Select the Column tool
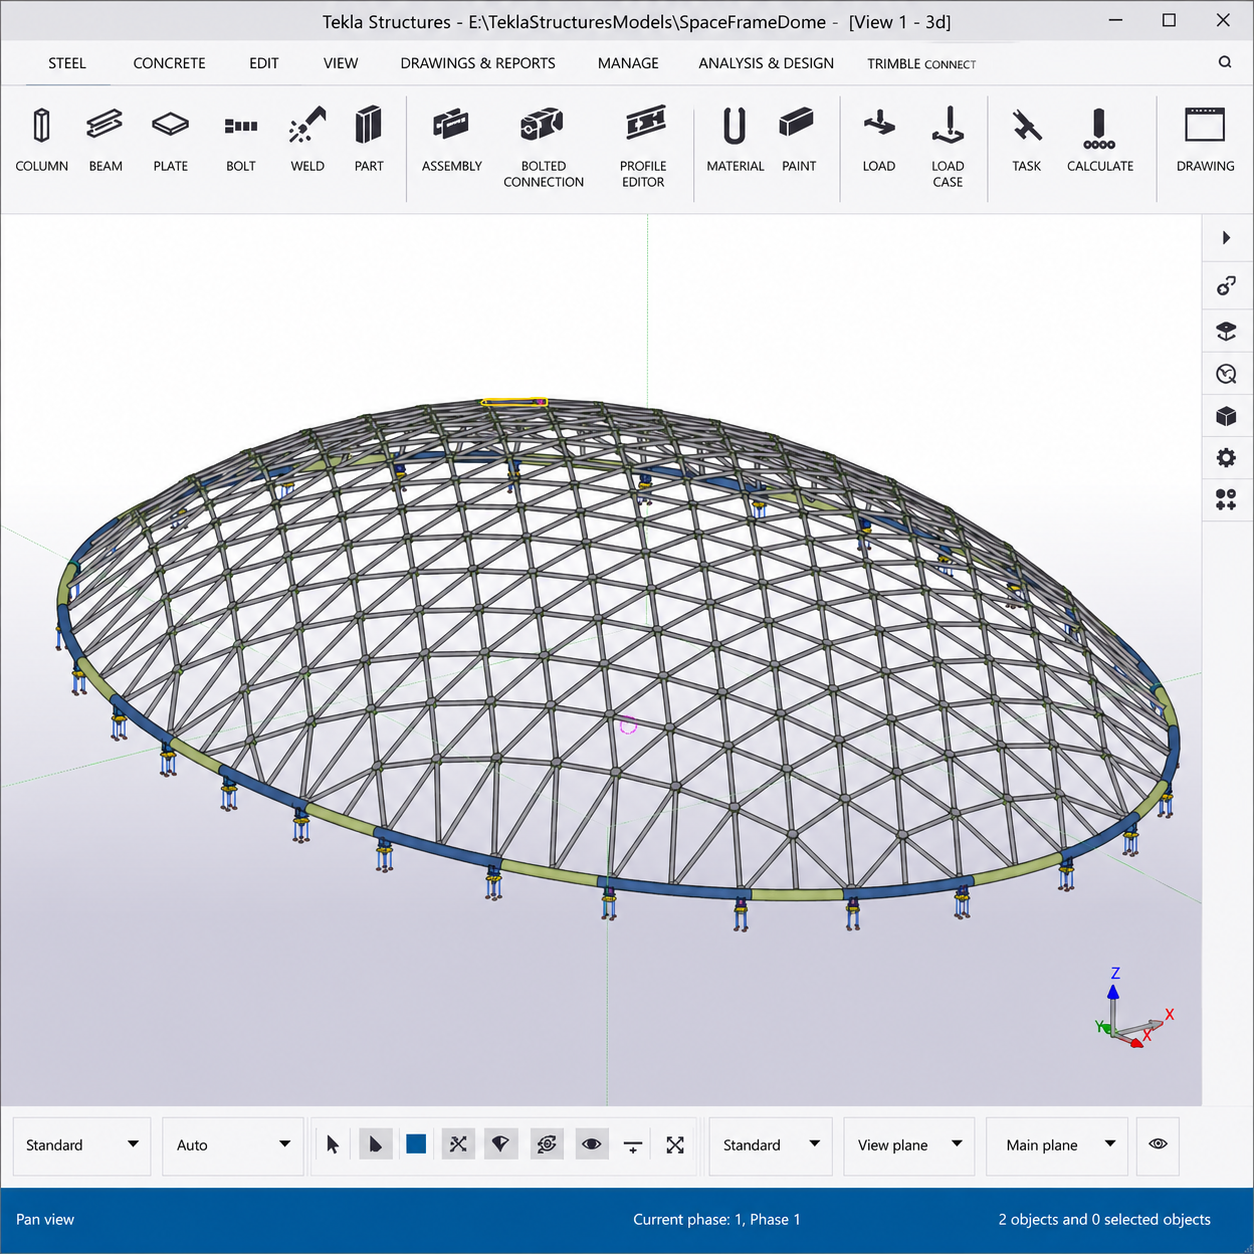The height and width of the screenshot is (1254, 1254). [x=42, y=139]
